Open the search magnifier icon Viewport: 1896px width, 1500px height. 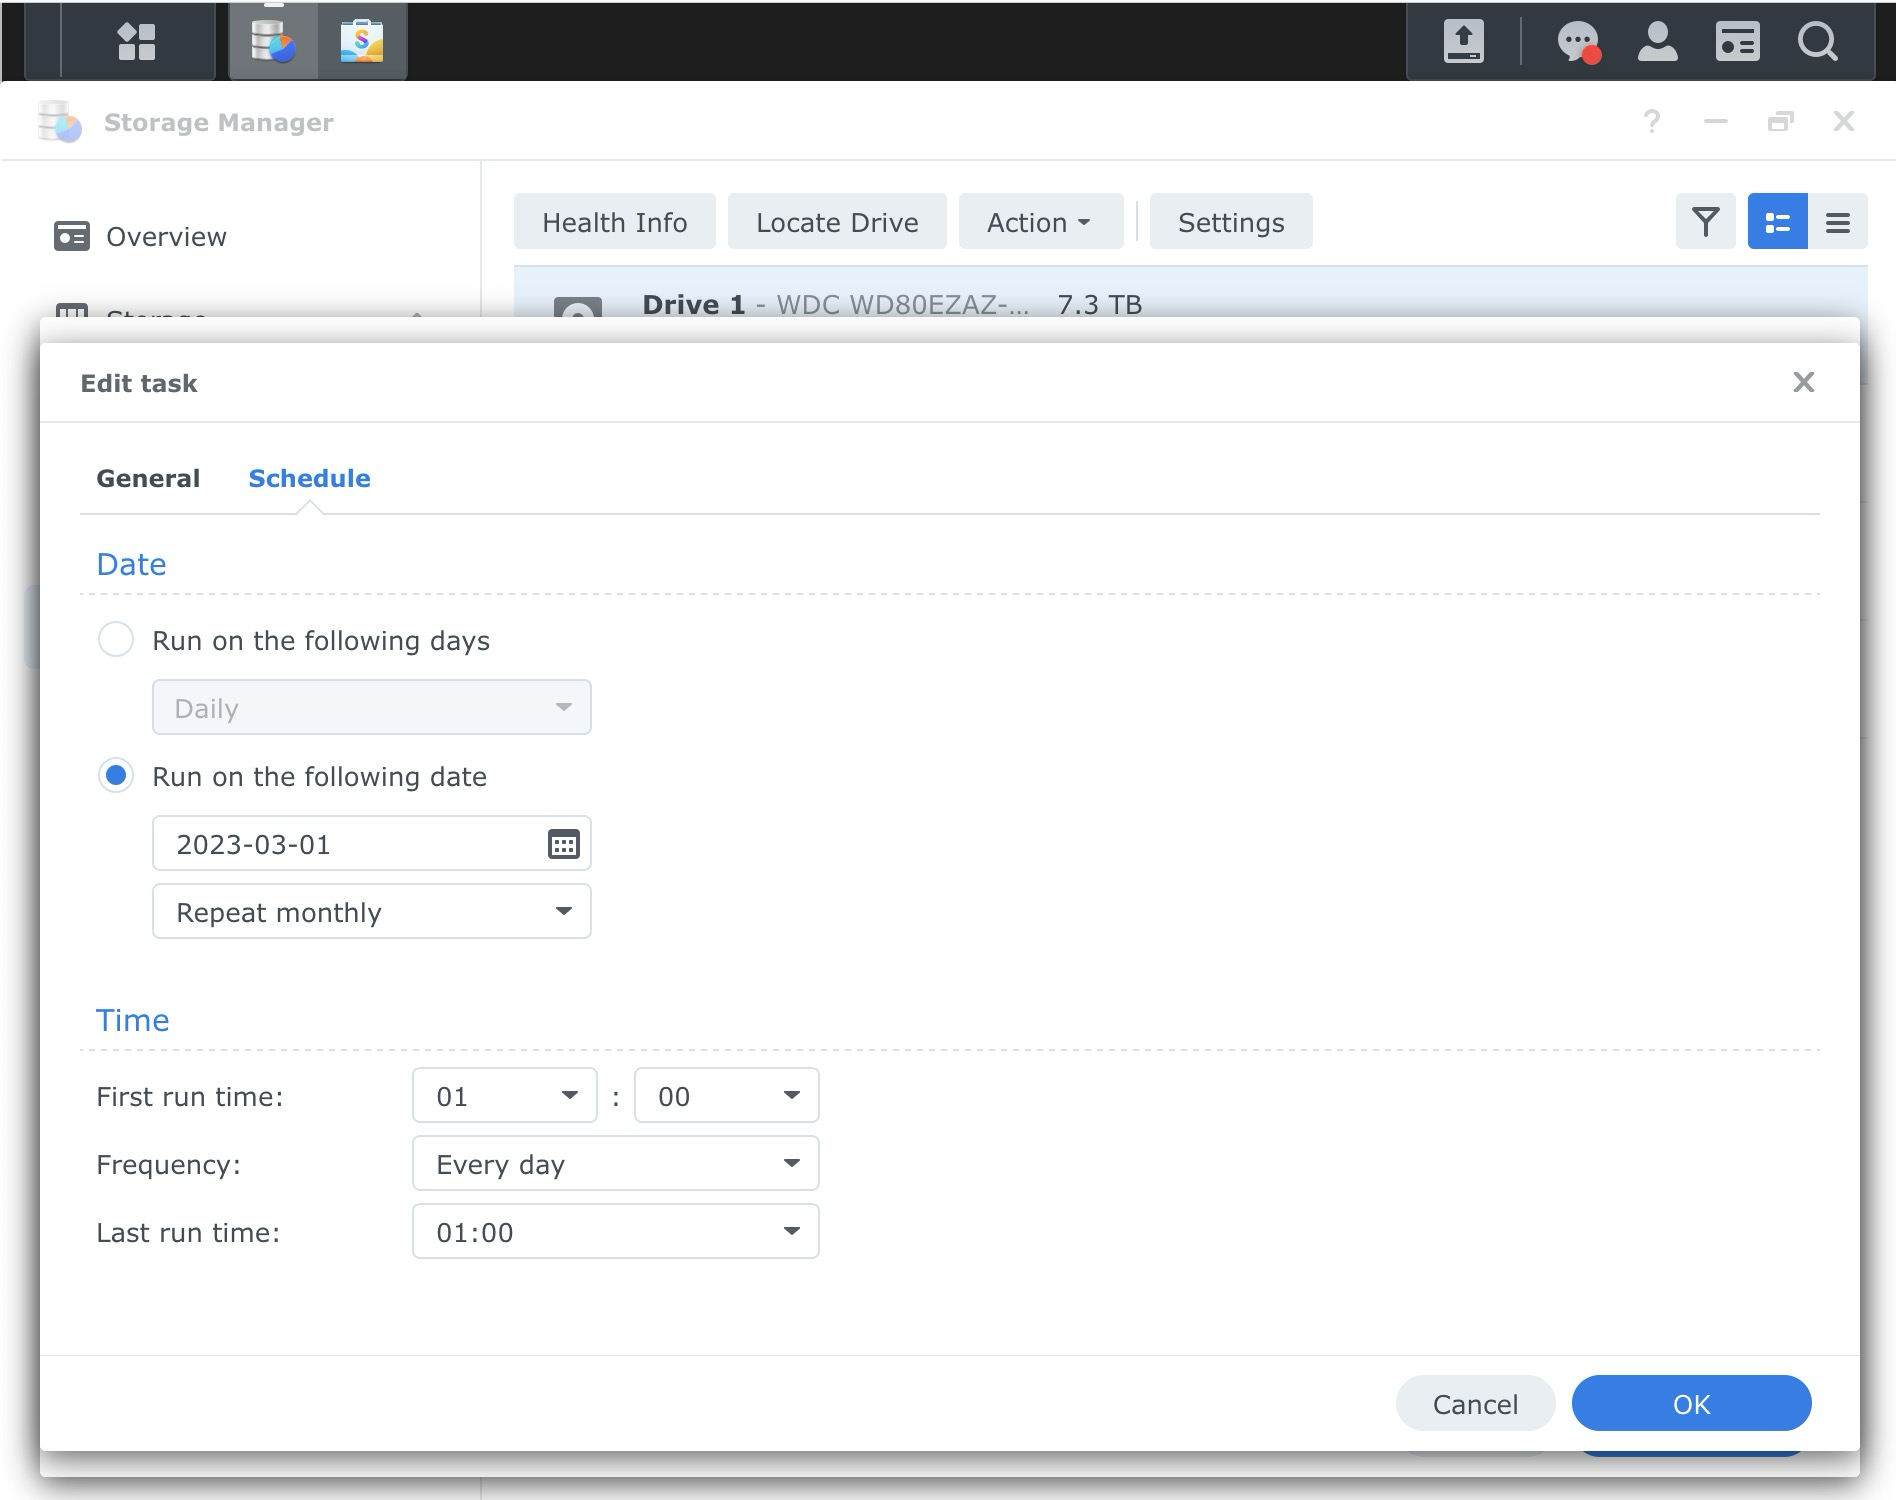point(1817,42)
